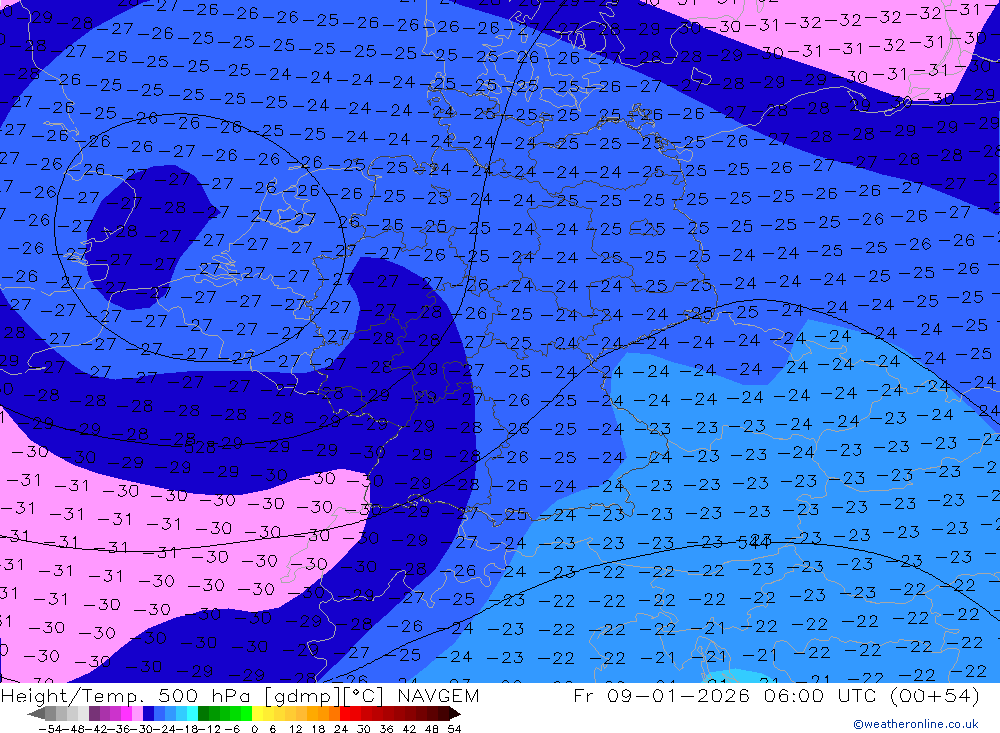Click the 528 height contour label
The height and width of the screenshot is (733, 1000).
pos(200,447)
